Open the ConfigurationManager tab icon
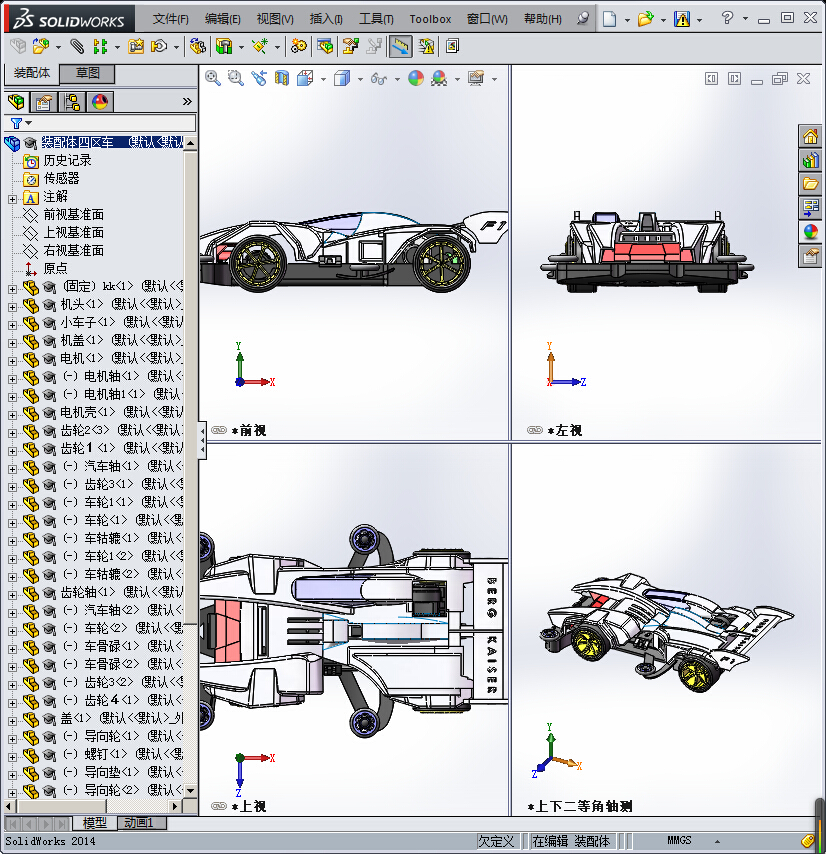The height and width of the screenshot is (854, 826). point(72,101)
